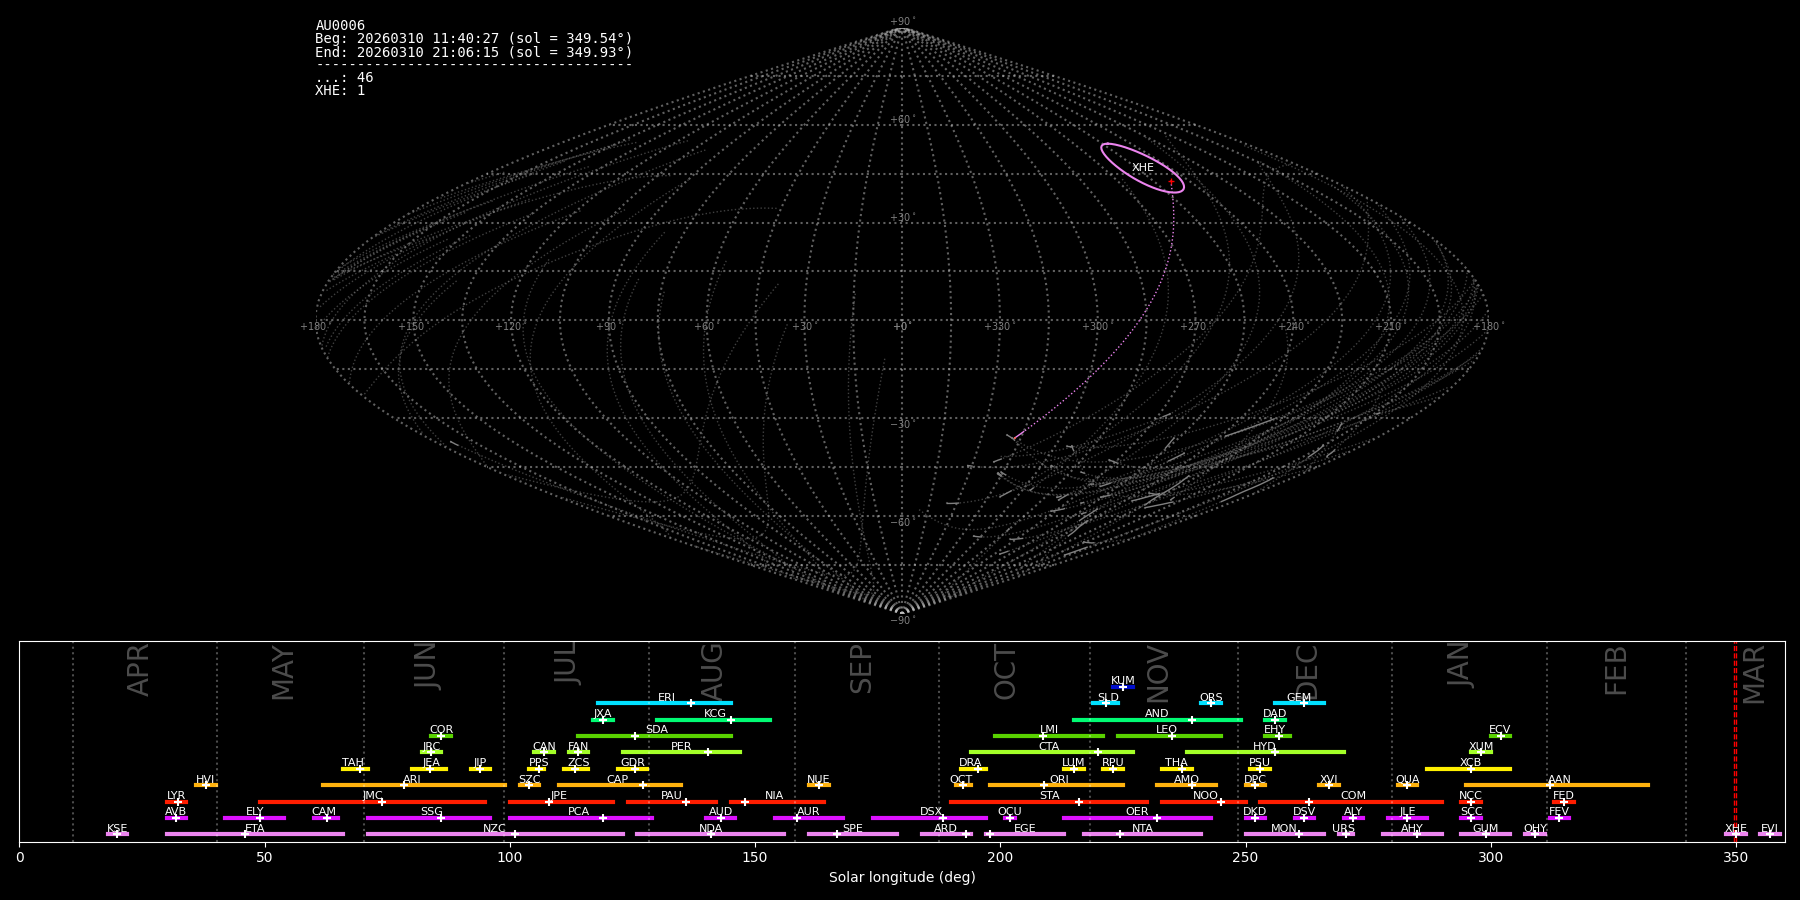1800x900 pixels.
Task: Select the ECV shower marker
Action: [1500, 736]
